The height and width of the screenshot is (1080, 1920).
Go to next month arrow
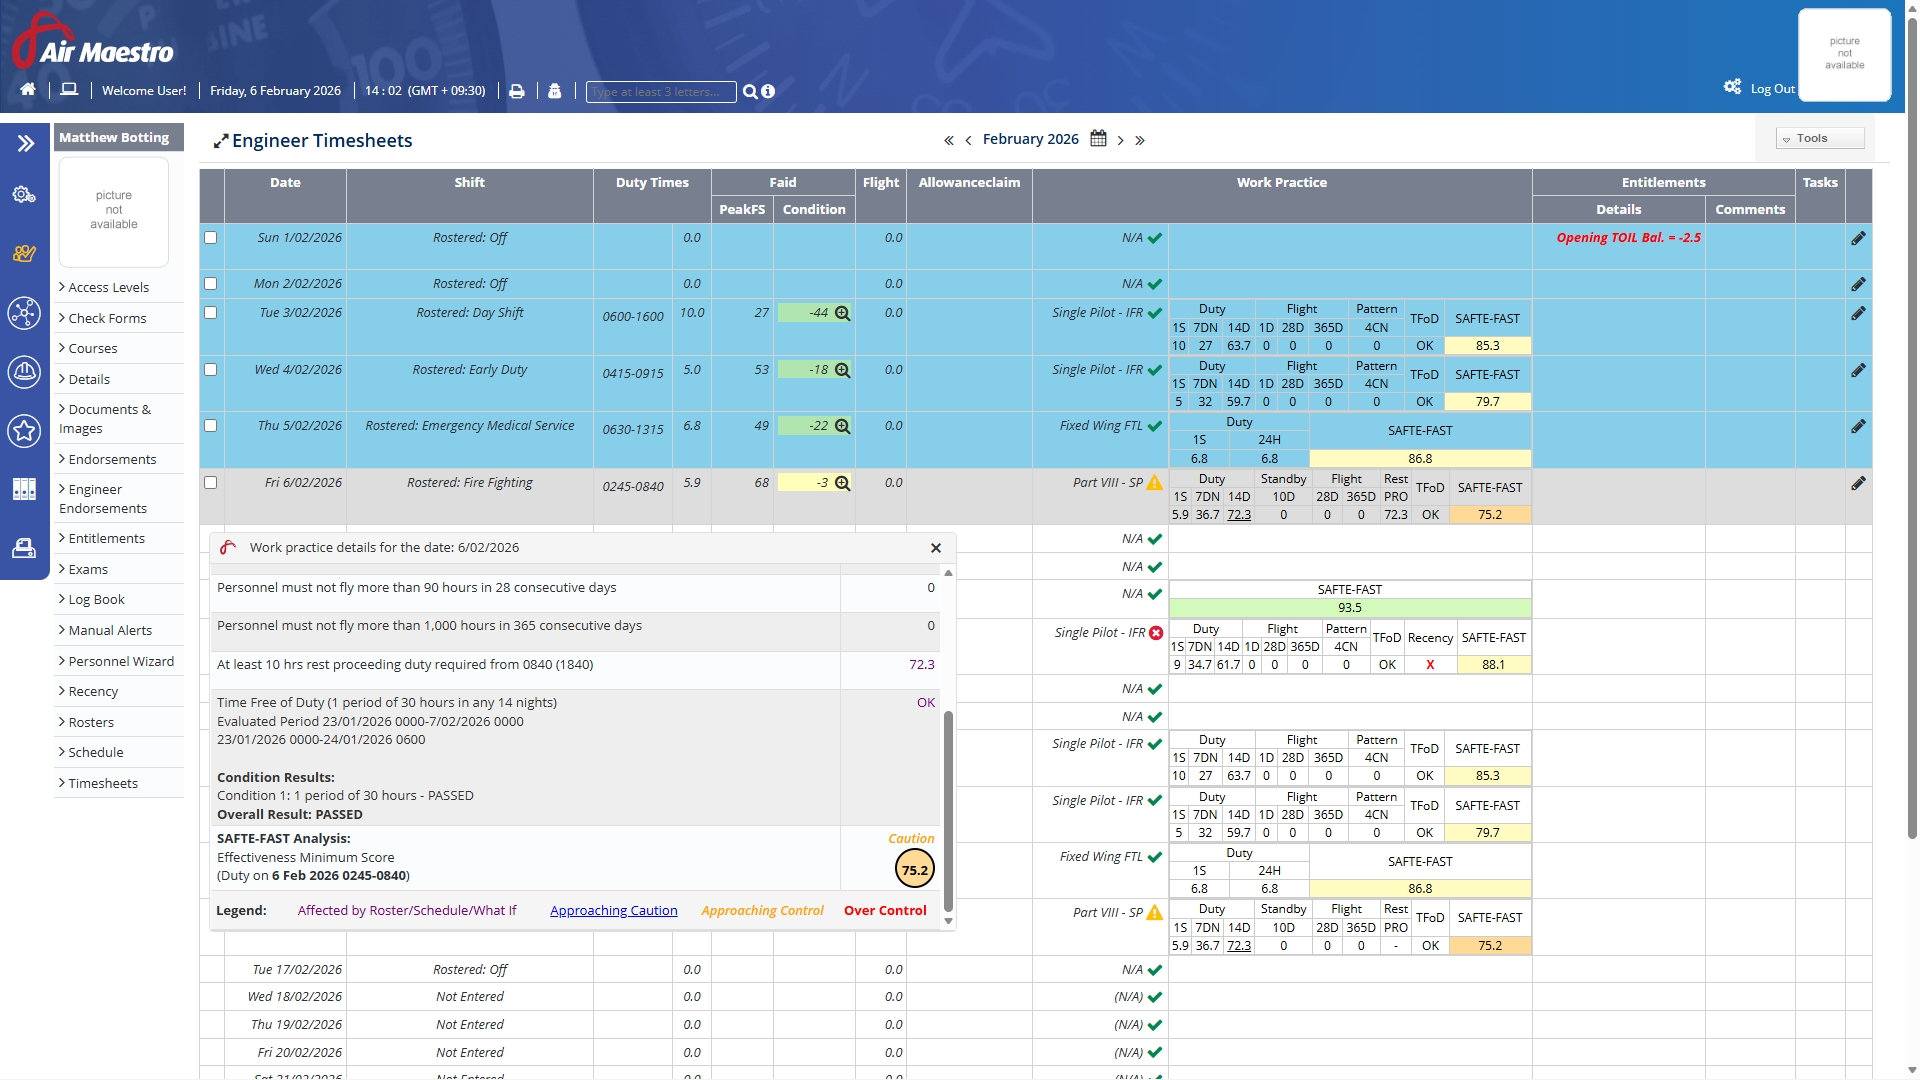click(x=1120, y=140)
